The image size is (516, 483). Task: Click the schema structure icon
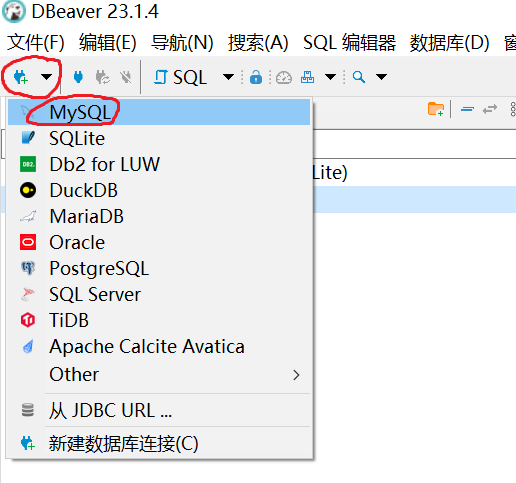(307, 77)
